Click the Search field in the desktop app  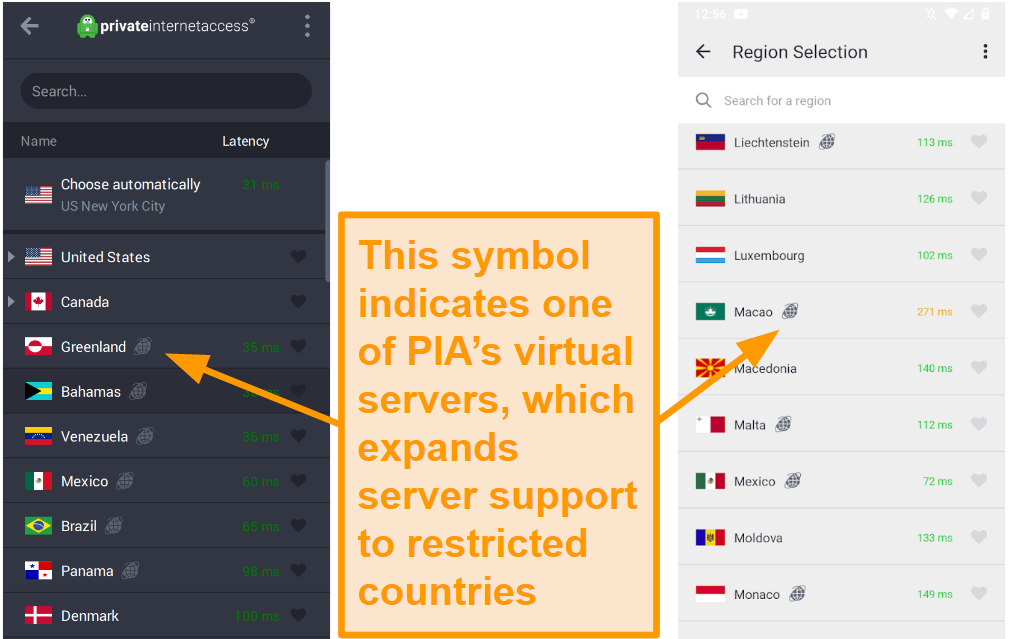pyautogui.click(x=165, y=91)
